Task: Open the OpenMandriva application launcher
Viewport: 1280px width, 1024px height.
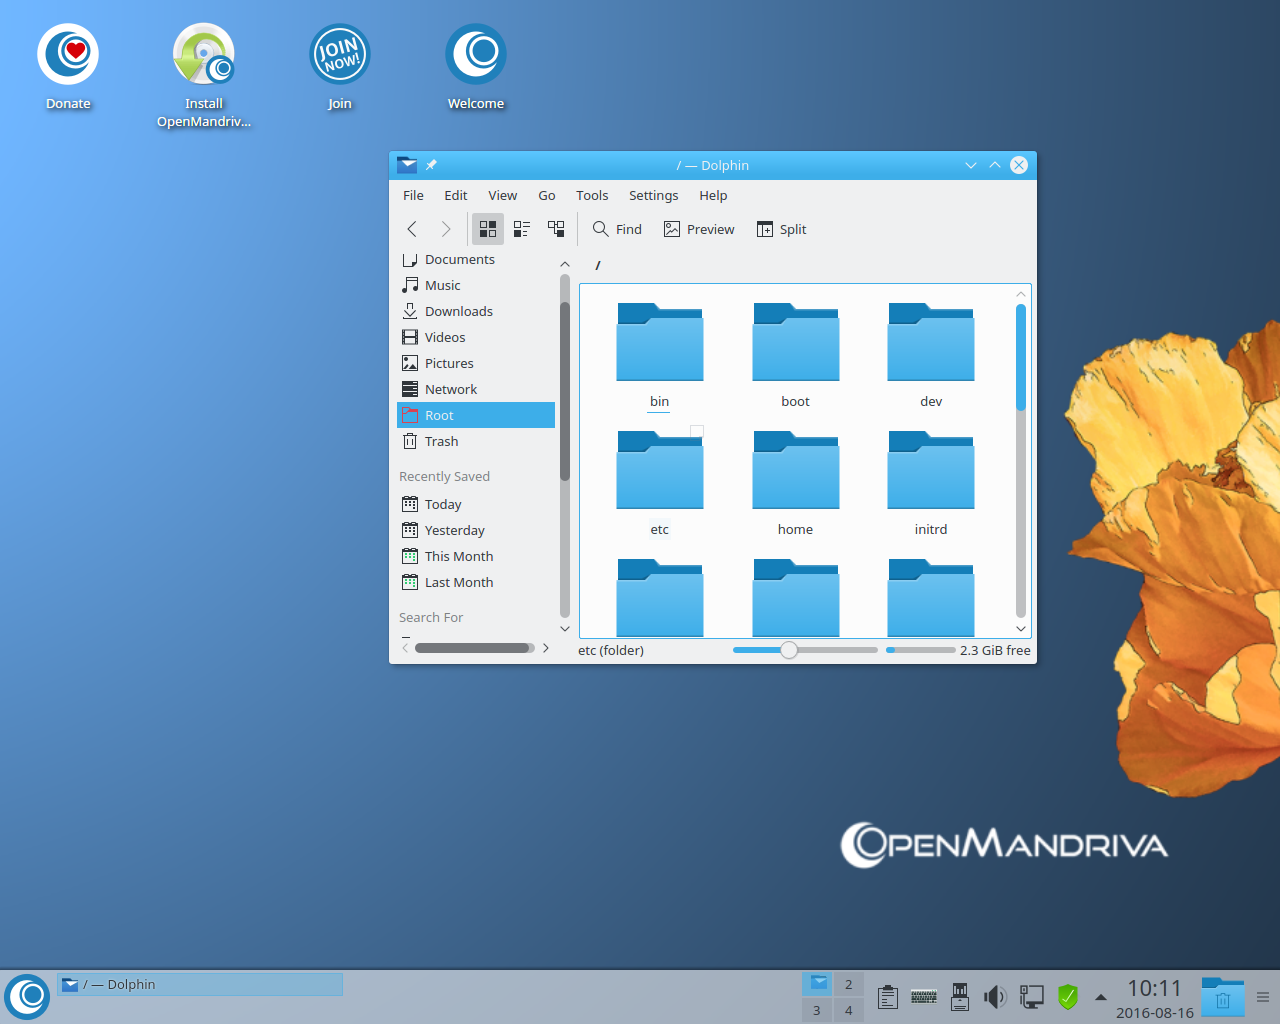Action: point(27,997)
